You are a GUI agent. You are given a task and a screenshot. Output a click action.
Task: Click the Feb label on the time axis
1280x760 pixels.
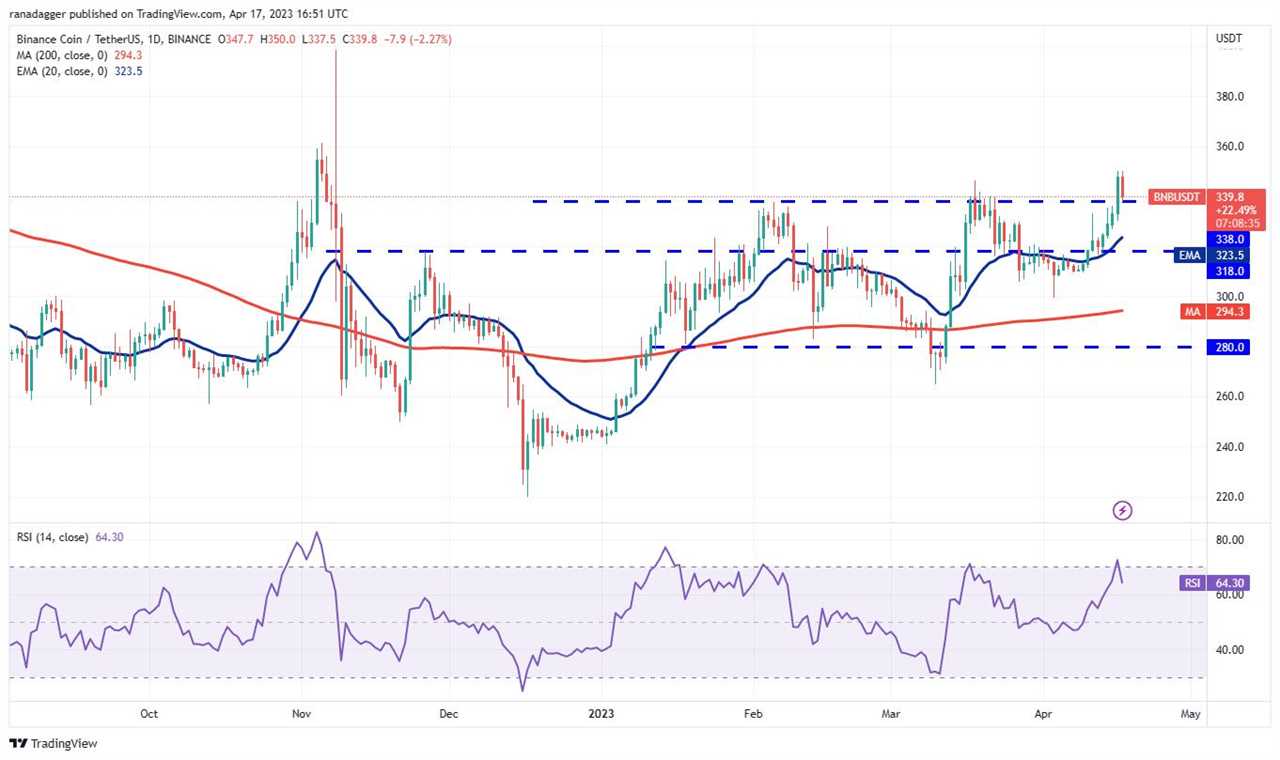click(x=753, y=714)
